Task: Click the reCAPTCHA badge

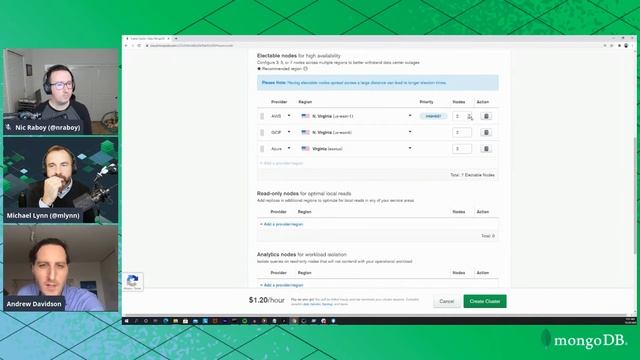Action: coord(133,282)
